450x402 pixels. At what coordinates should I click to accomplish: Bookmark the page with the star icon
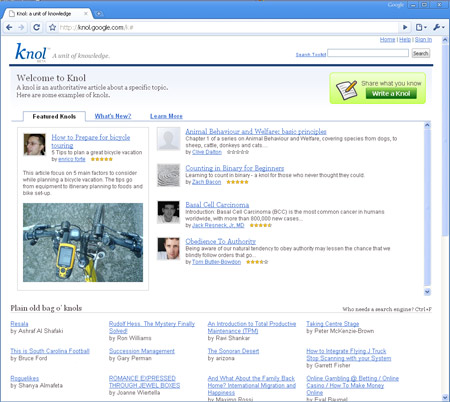click(52, 27)
